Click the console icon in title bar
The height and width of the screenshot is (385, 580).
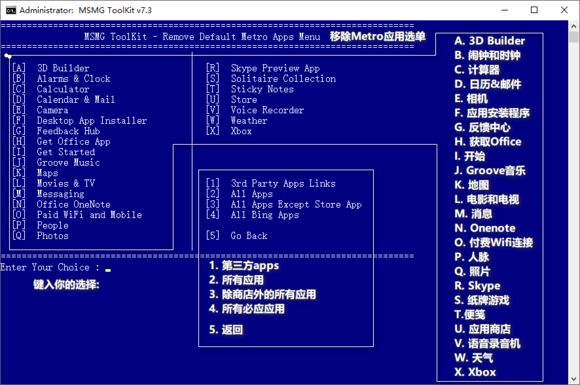[x=11, y=10]
